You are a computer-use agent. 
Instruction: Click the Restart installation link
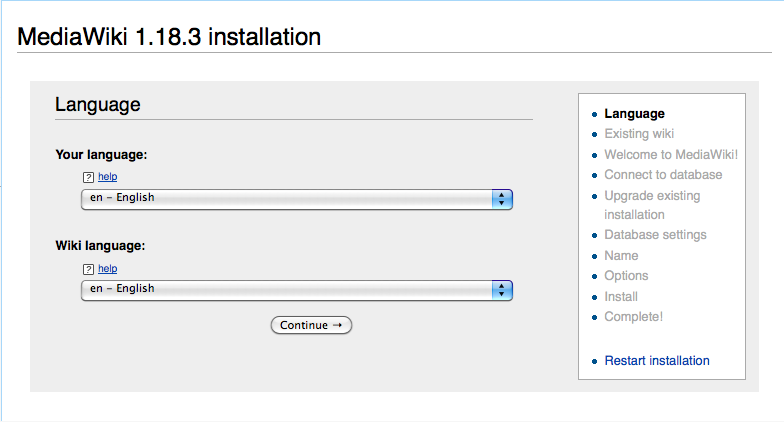pyautogui.click(x=657, y=361)
